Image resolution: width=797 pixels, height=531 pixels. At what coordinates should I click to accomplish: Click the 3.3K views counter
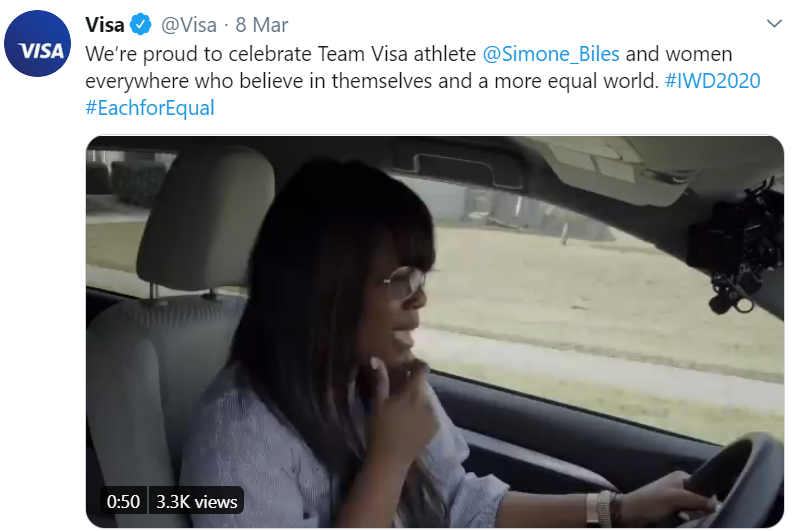[x=196, y=502]
